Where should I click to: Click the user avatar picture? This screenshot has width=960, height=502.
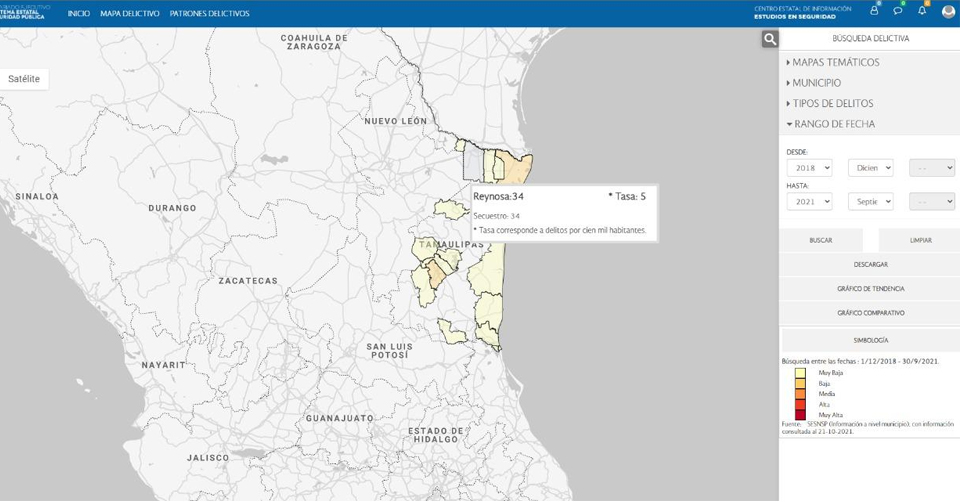[x=948, y=12]
